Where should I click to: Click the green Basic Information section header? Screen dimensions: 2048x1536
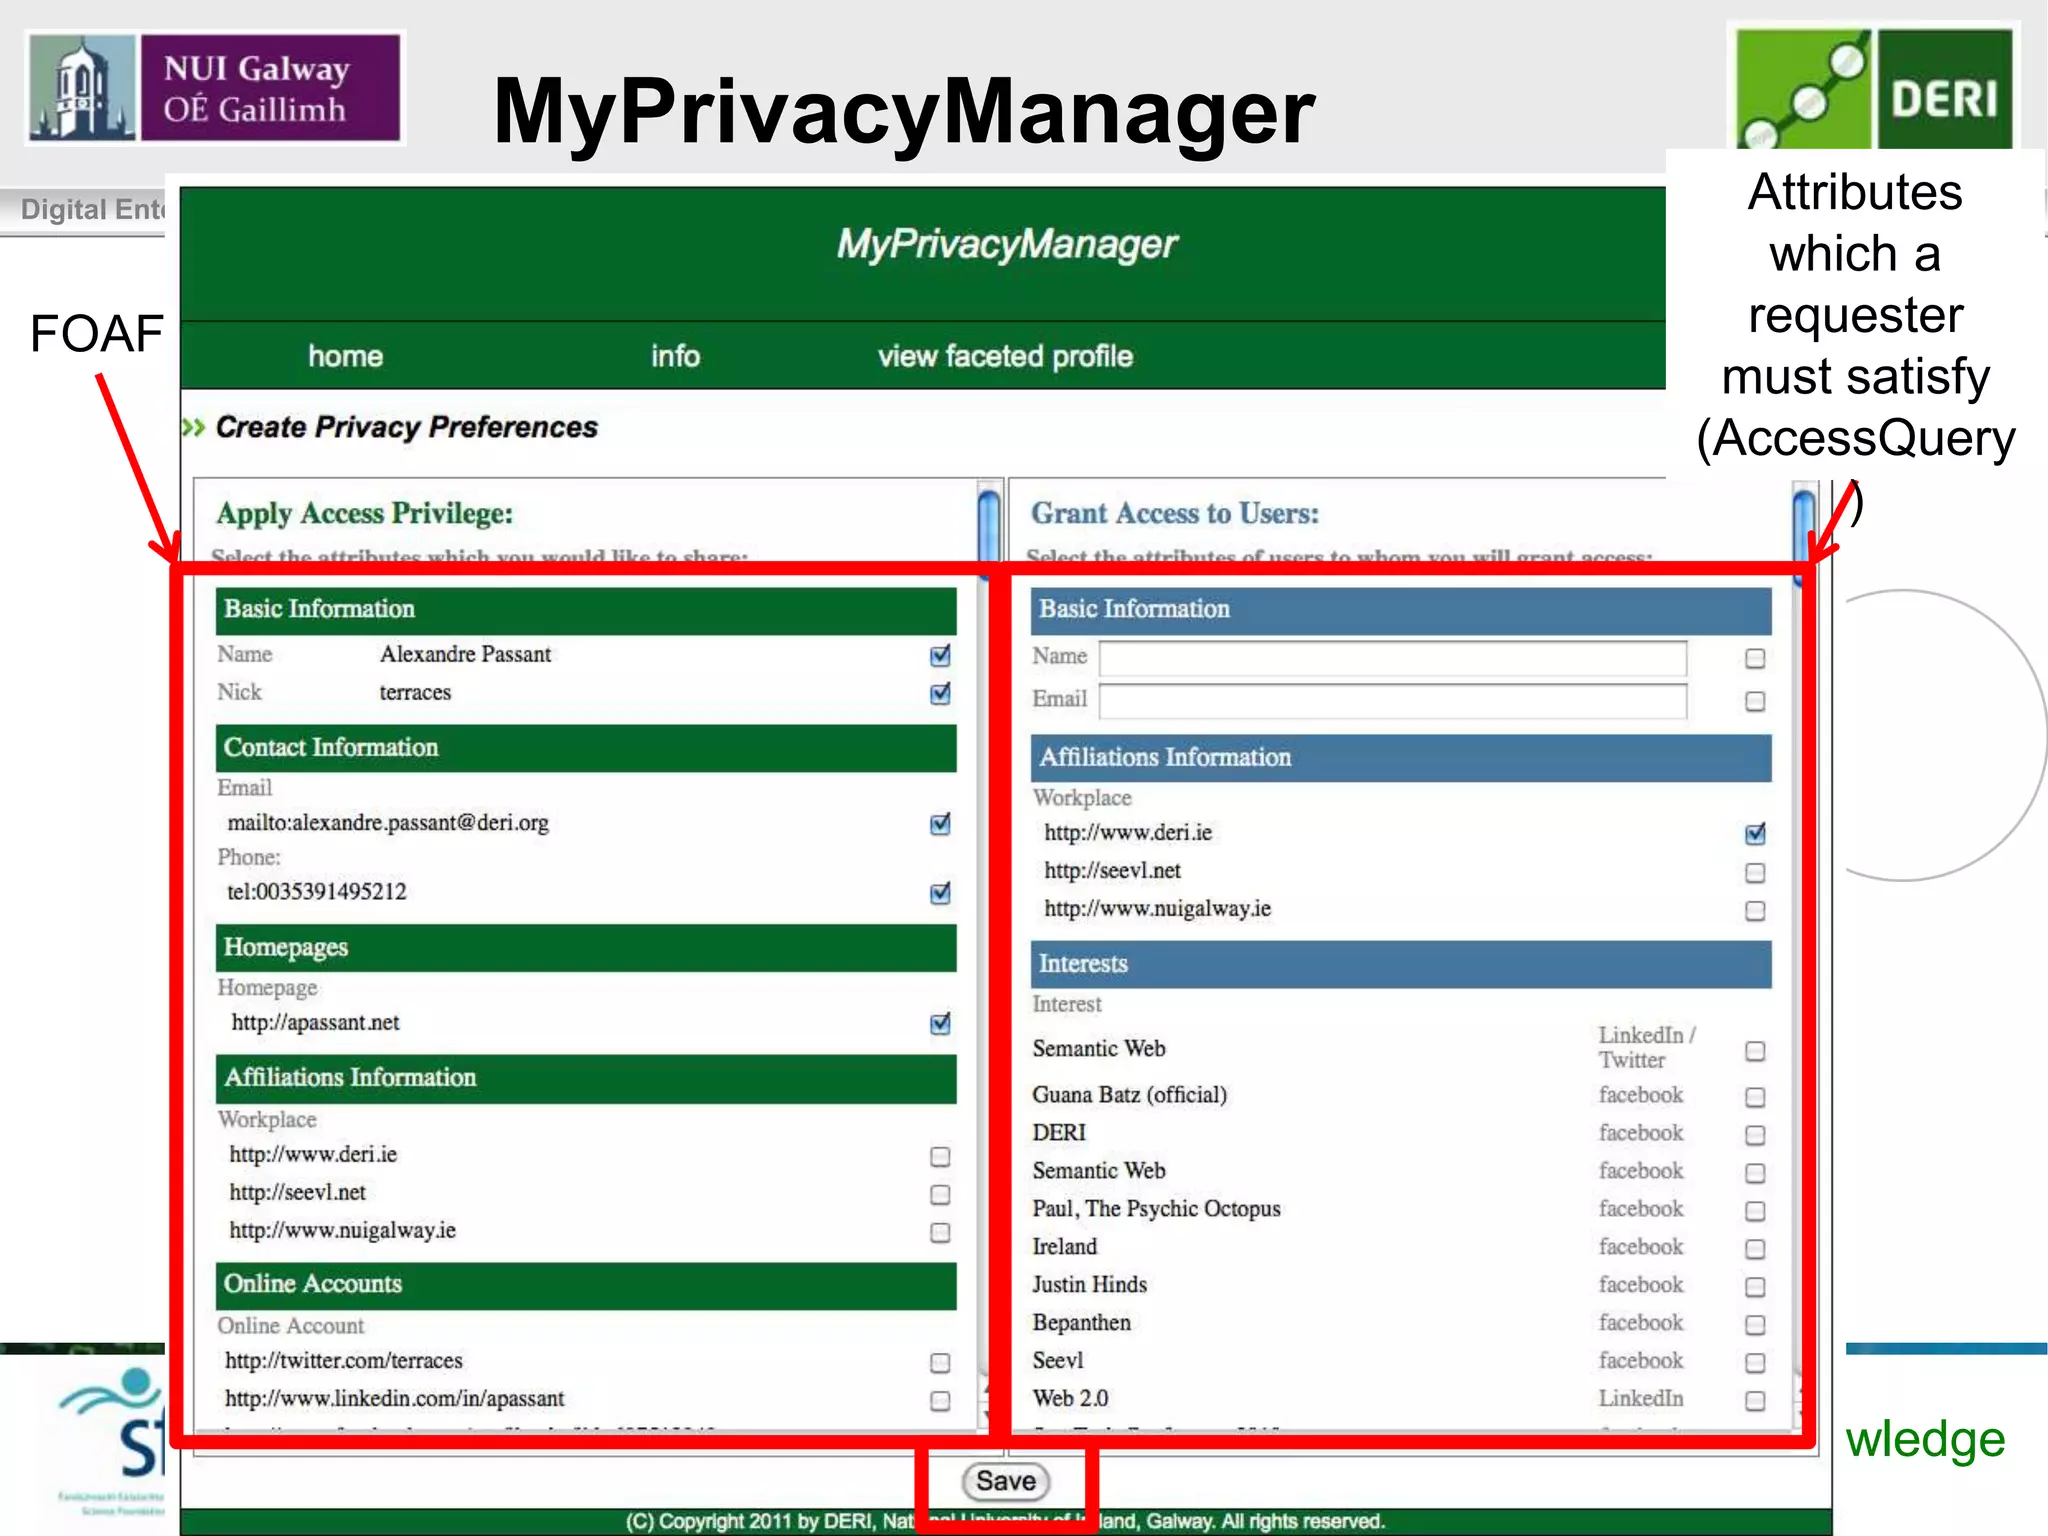point(586,610)
